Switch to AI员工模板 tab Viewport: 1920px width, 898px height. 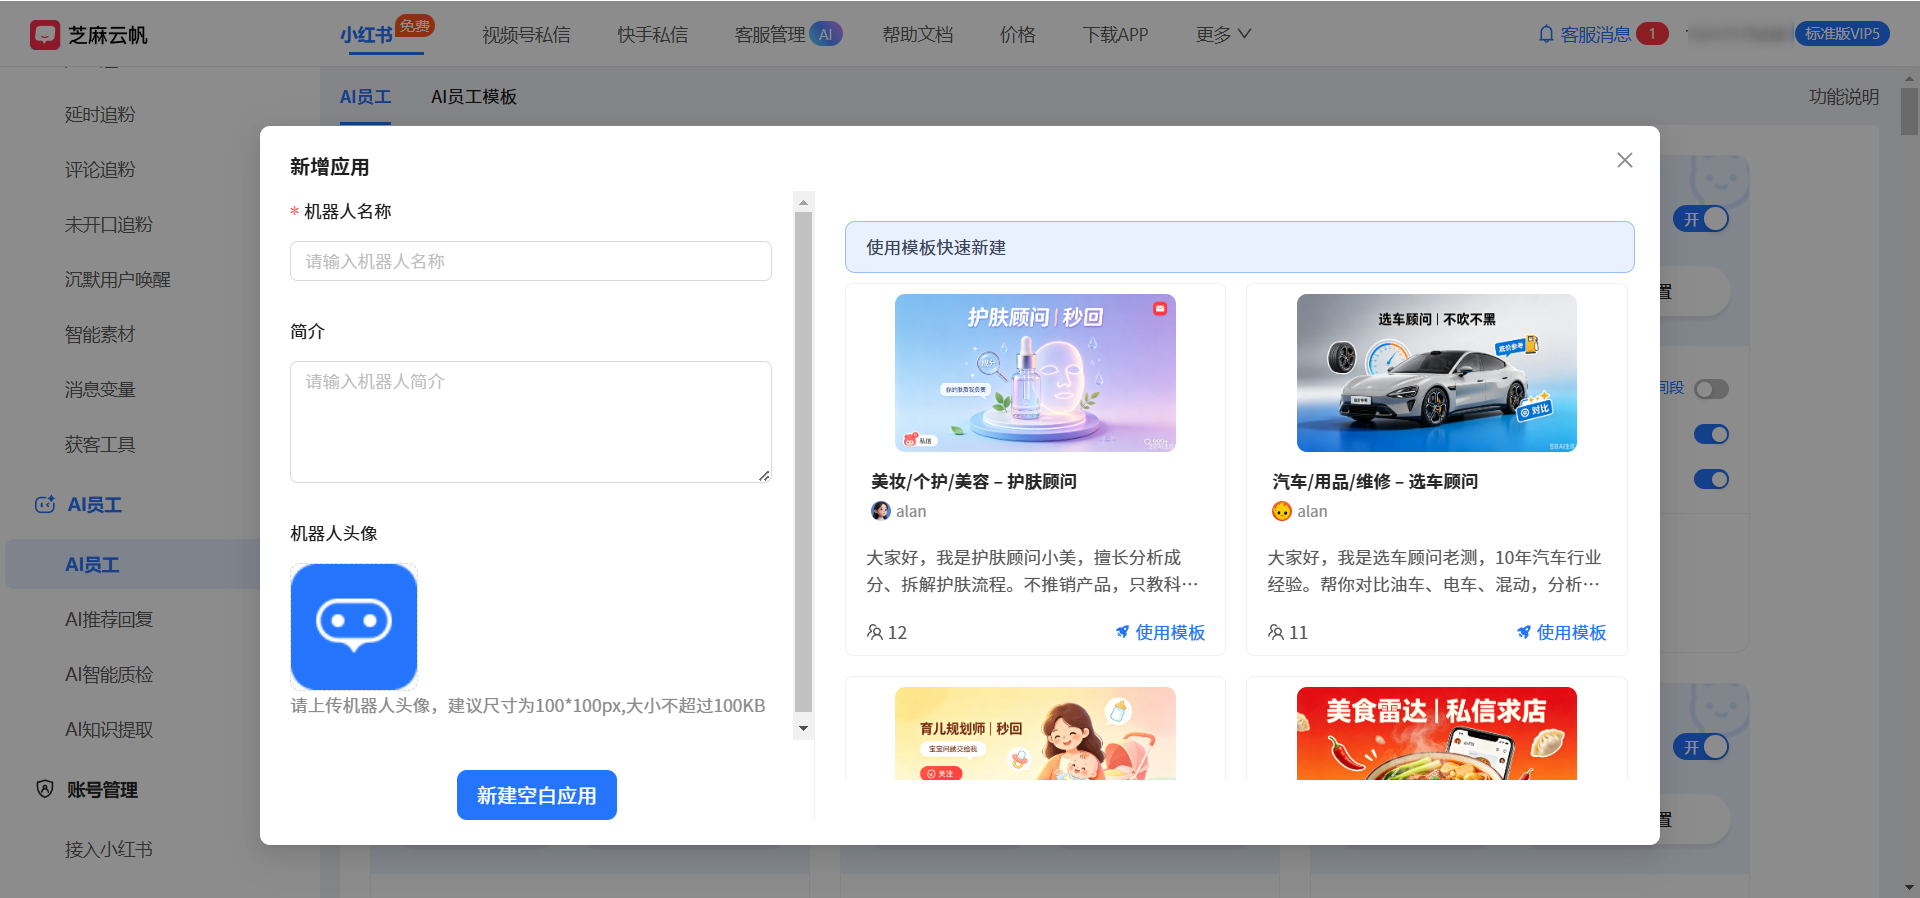pyautogui.click(x=474, y=97)
